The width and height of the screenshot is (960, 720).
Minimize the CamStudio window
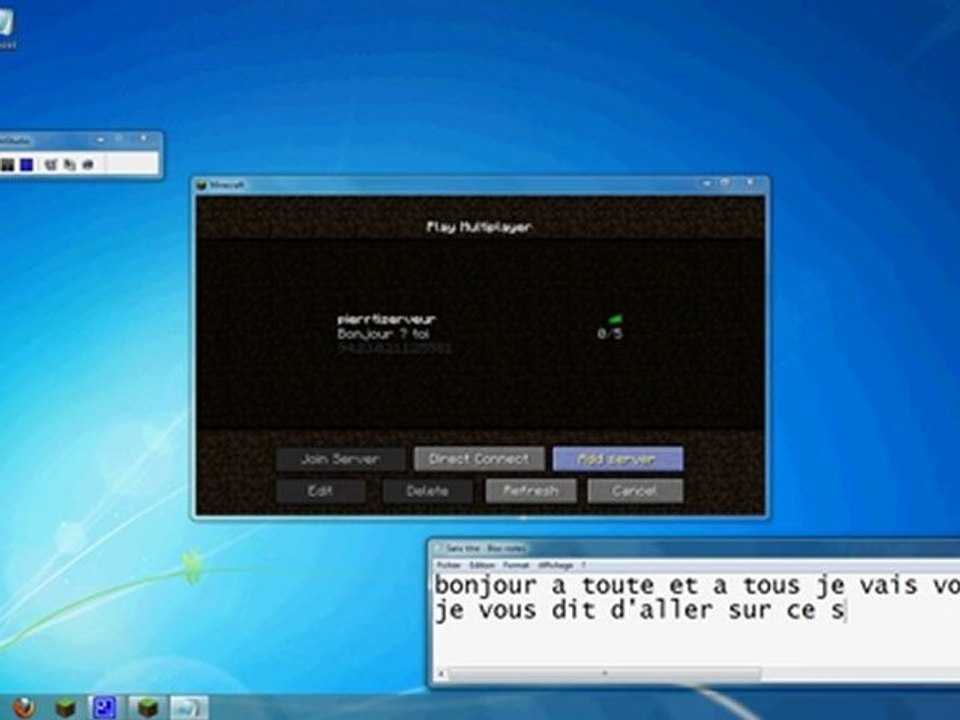[x=100, y=140]
